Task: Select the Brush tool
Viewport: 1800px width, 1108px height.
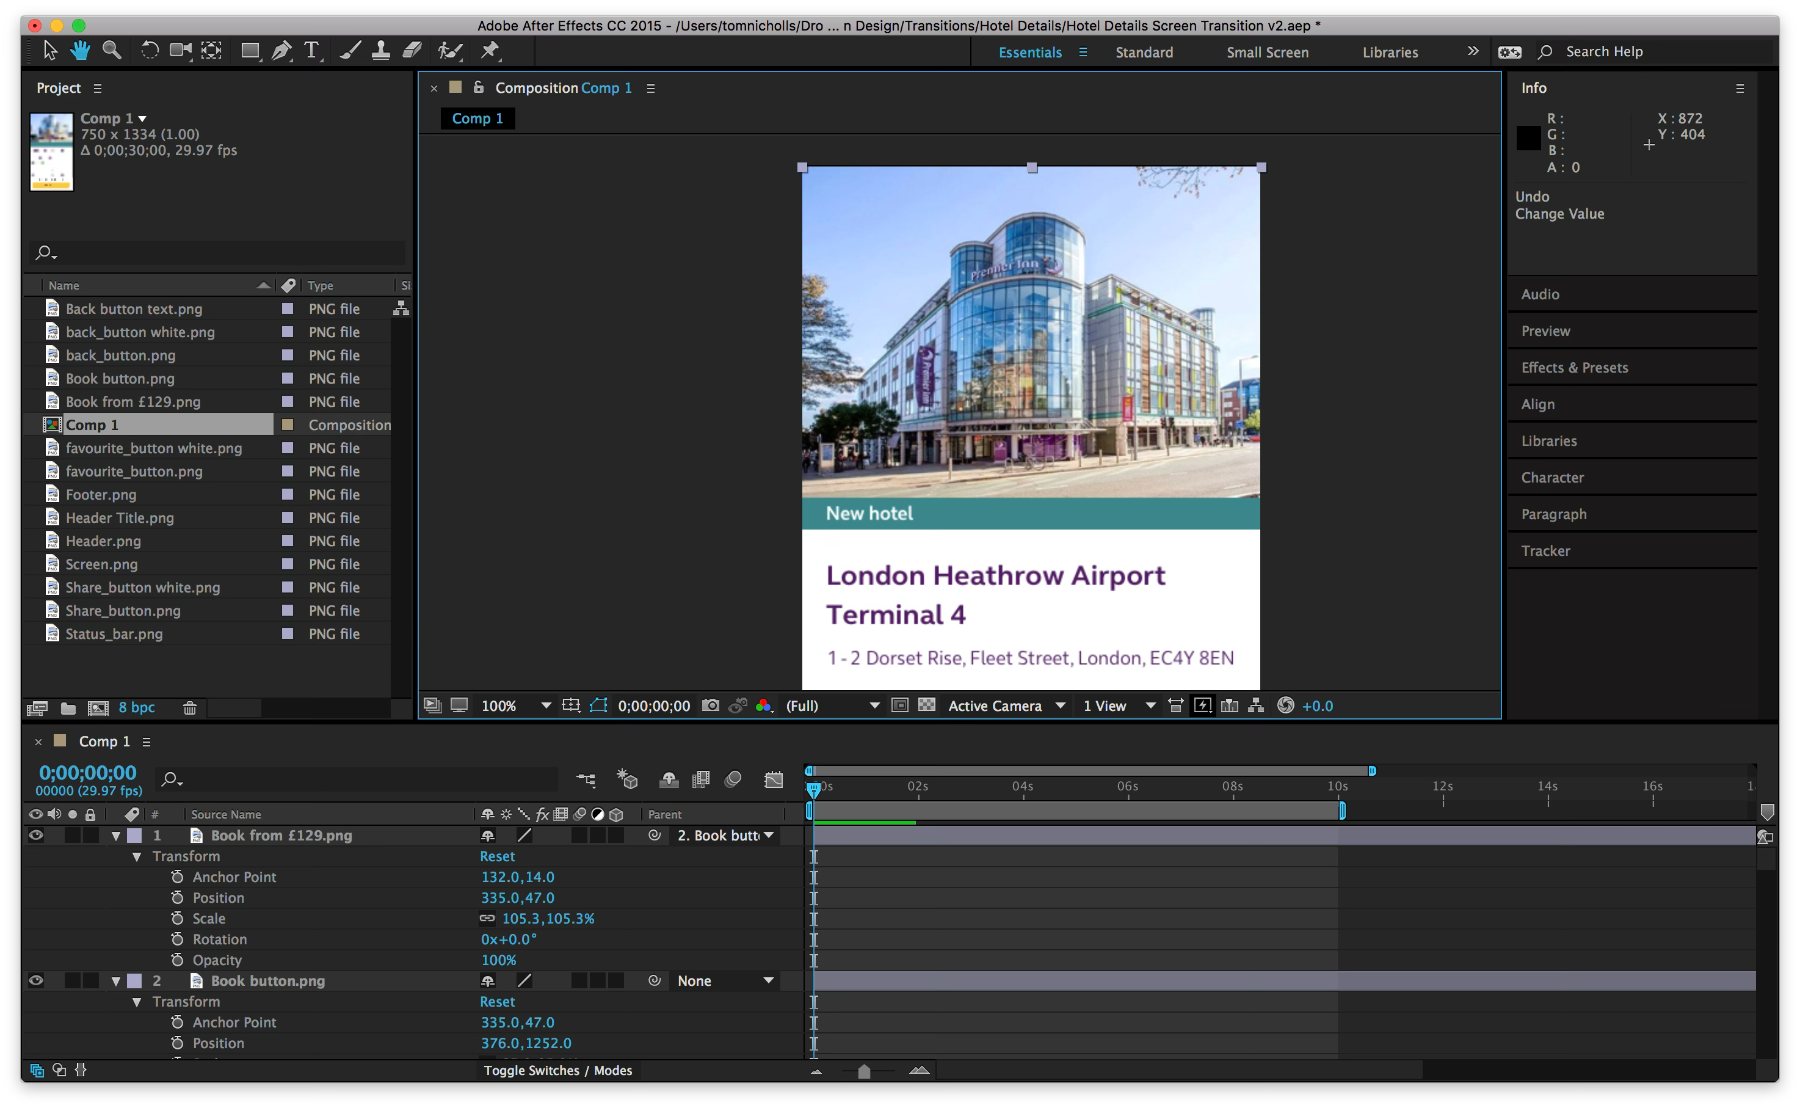Action: click(x=350, y=50)
